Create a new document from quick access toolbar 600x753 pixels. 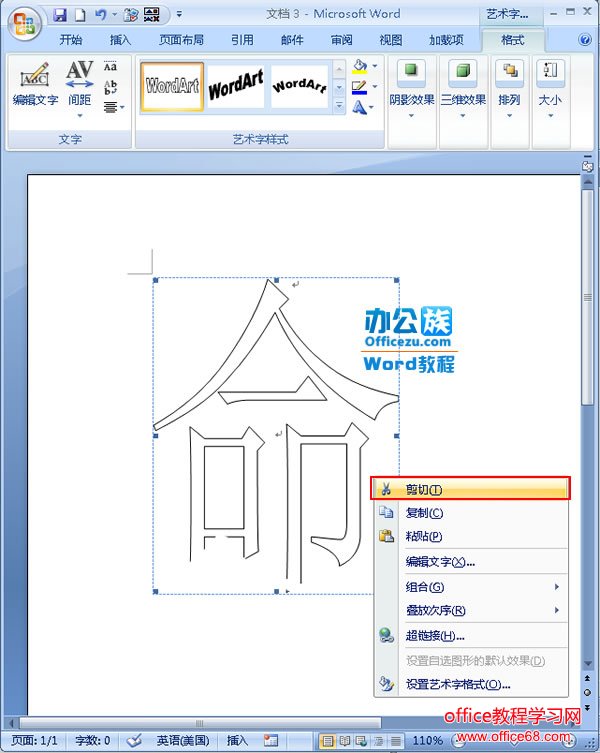pyautogui.click(x=80, y=14)
